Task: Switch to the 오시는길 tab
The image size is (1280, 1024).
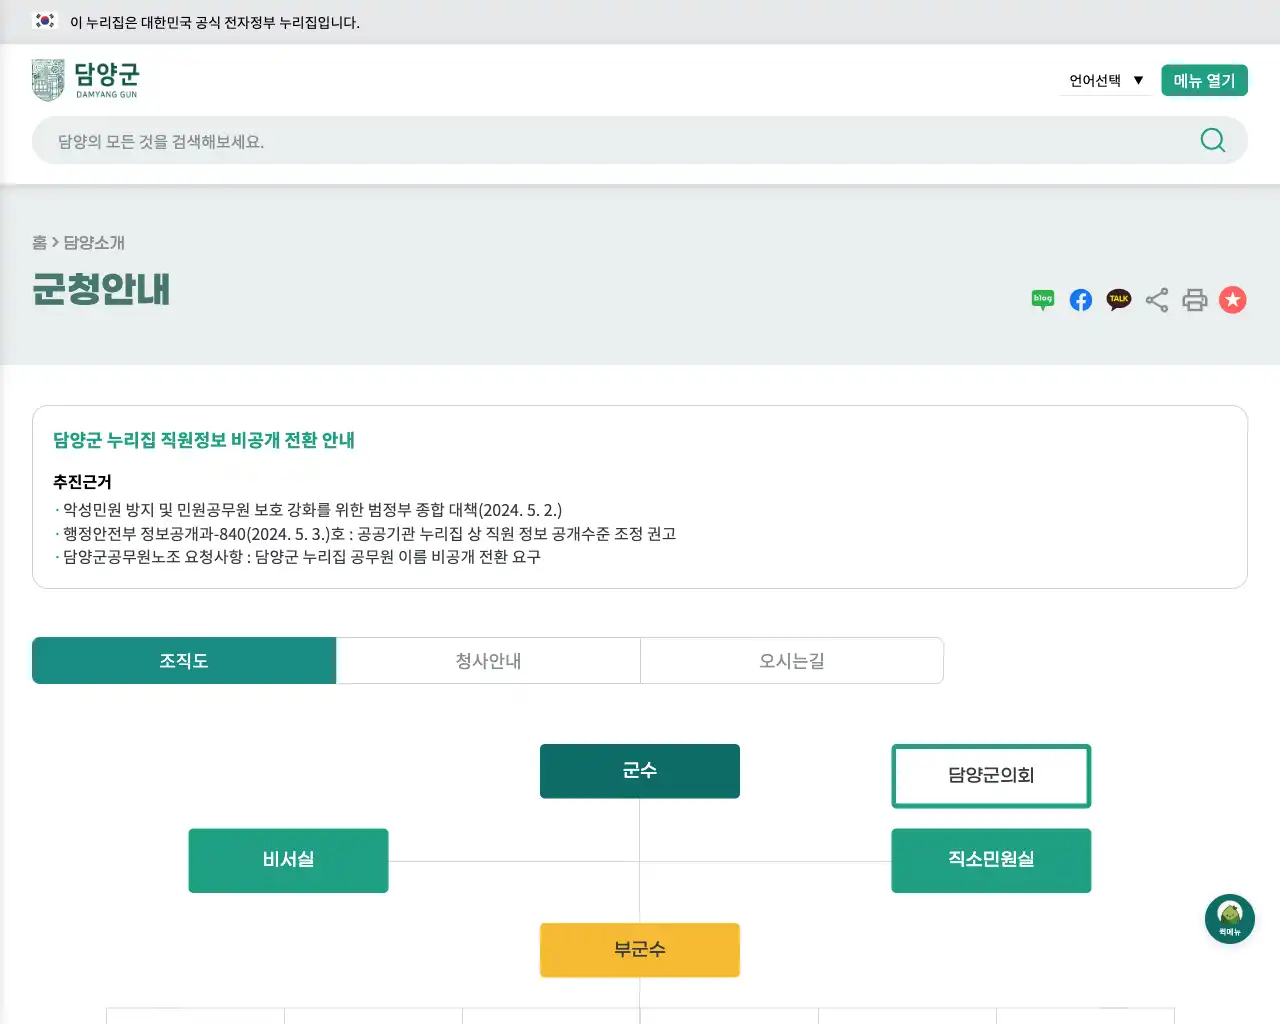Action: coord(791,660)
